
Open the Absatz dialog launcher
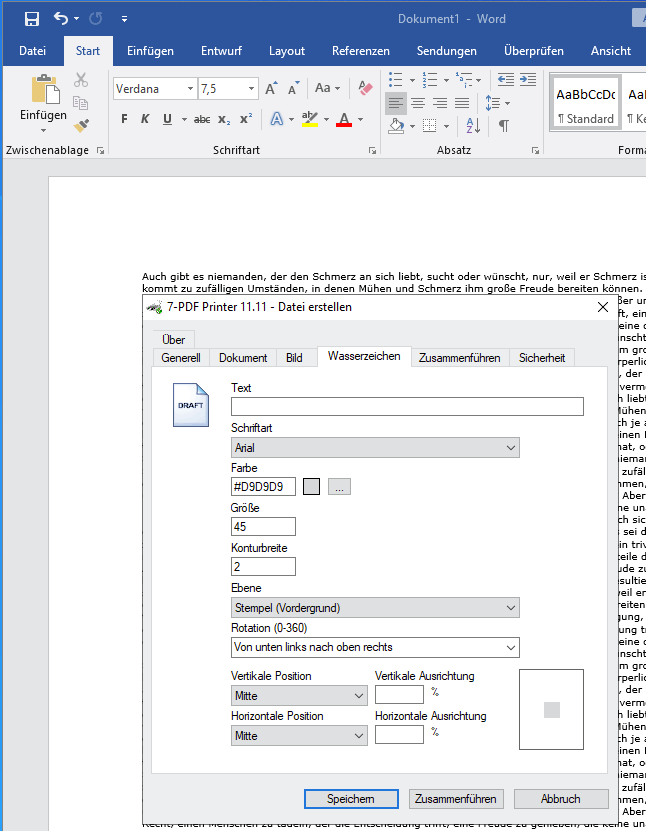536,151
